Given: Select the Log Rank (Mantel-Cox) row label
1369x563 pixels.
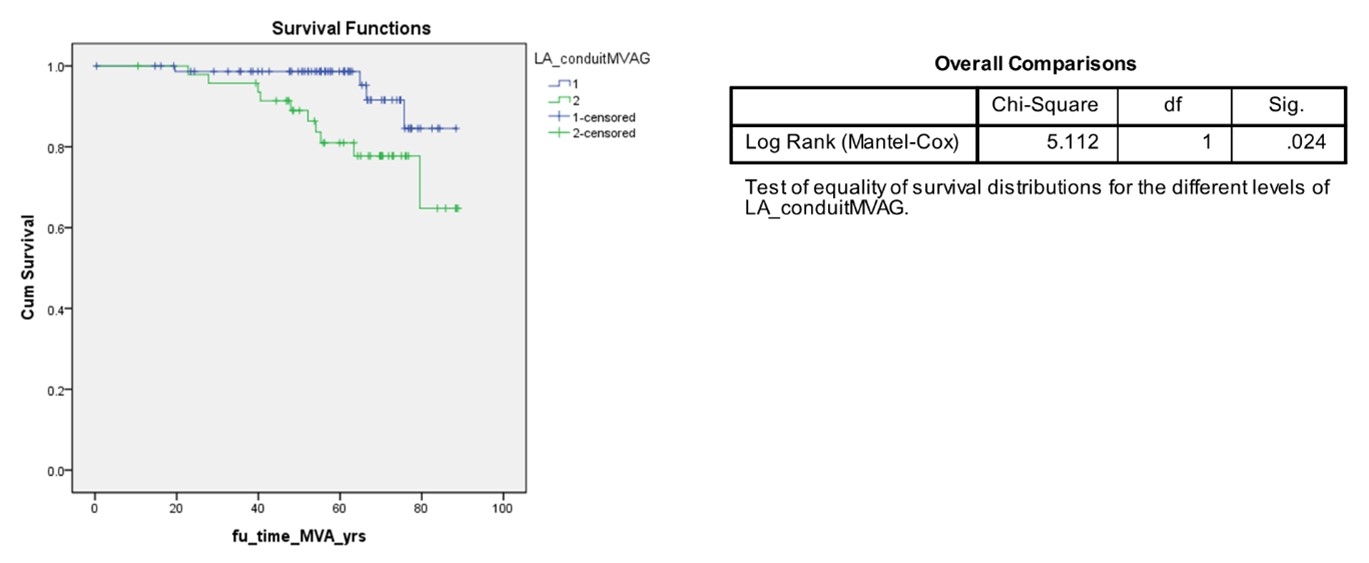Looking at the screenshot, I should 852,143.
